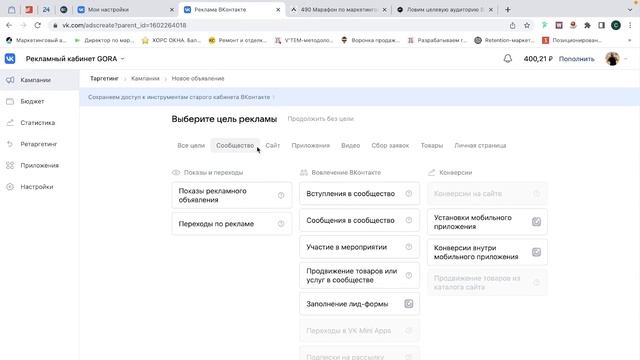Select the Все цели tab
Viewport: 640px width, 360px height.
click(x=191, y=145)
